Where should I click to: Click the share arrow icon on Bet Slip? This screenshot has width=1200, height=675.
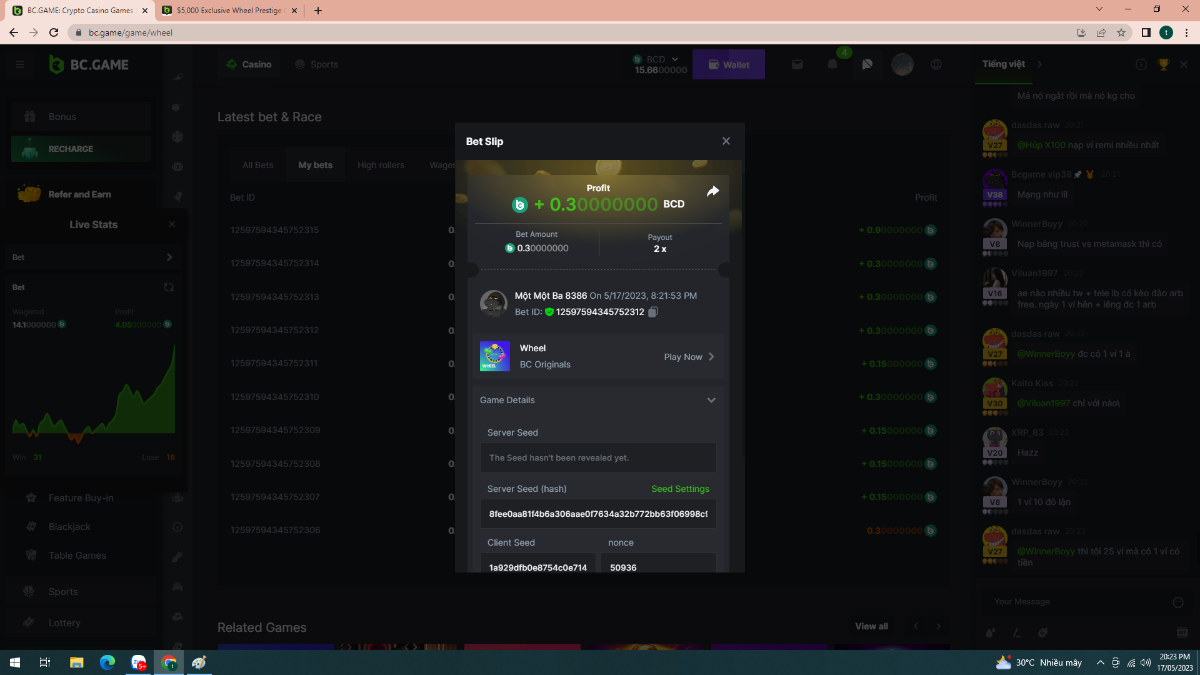[x=712, y=191]
